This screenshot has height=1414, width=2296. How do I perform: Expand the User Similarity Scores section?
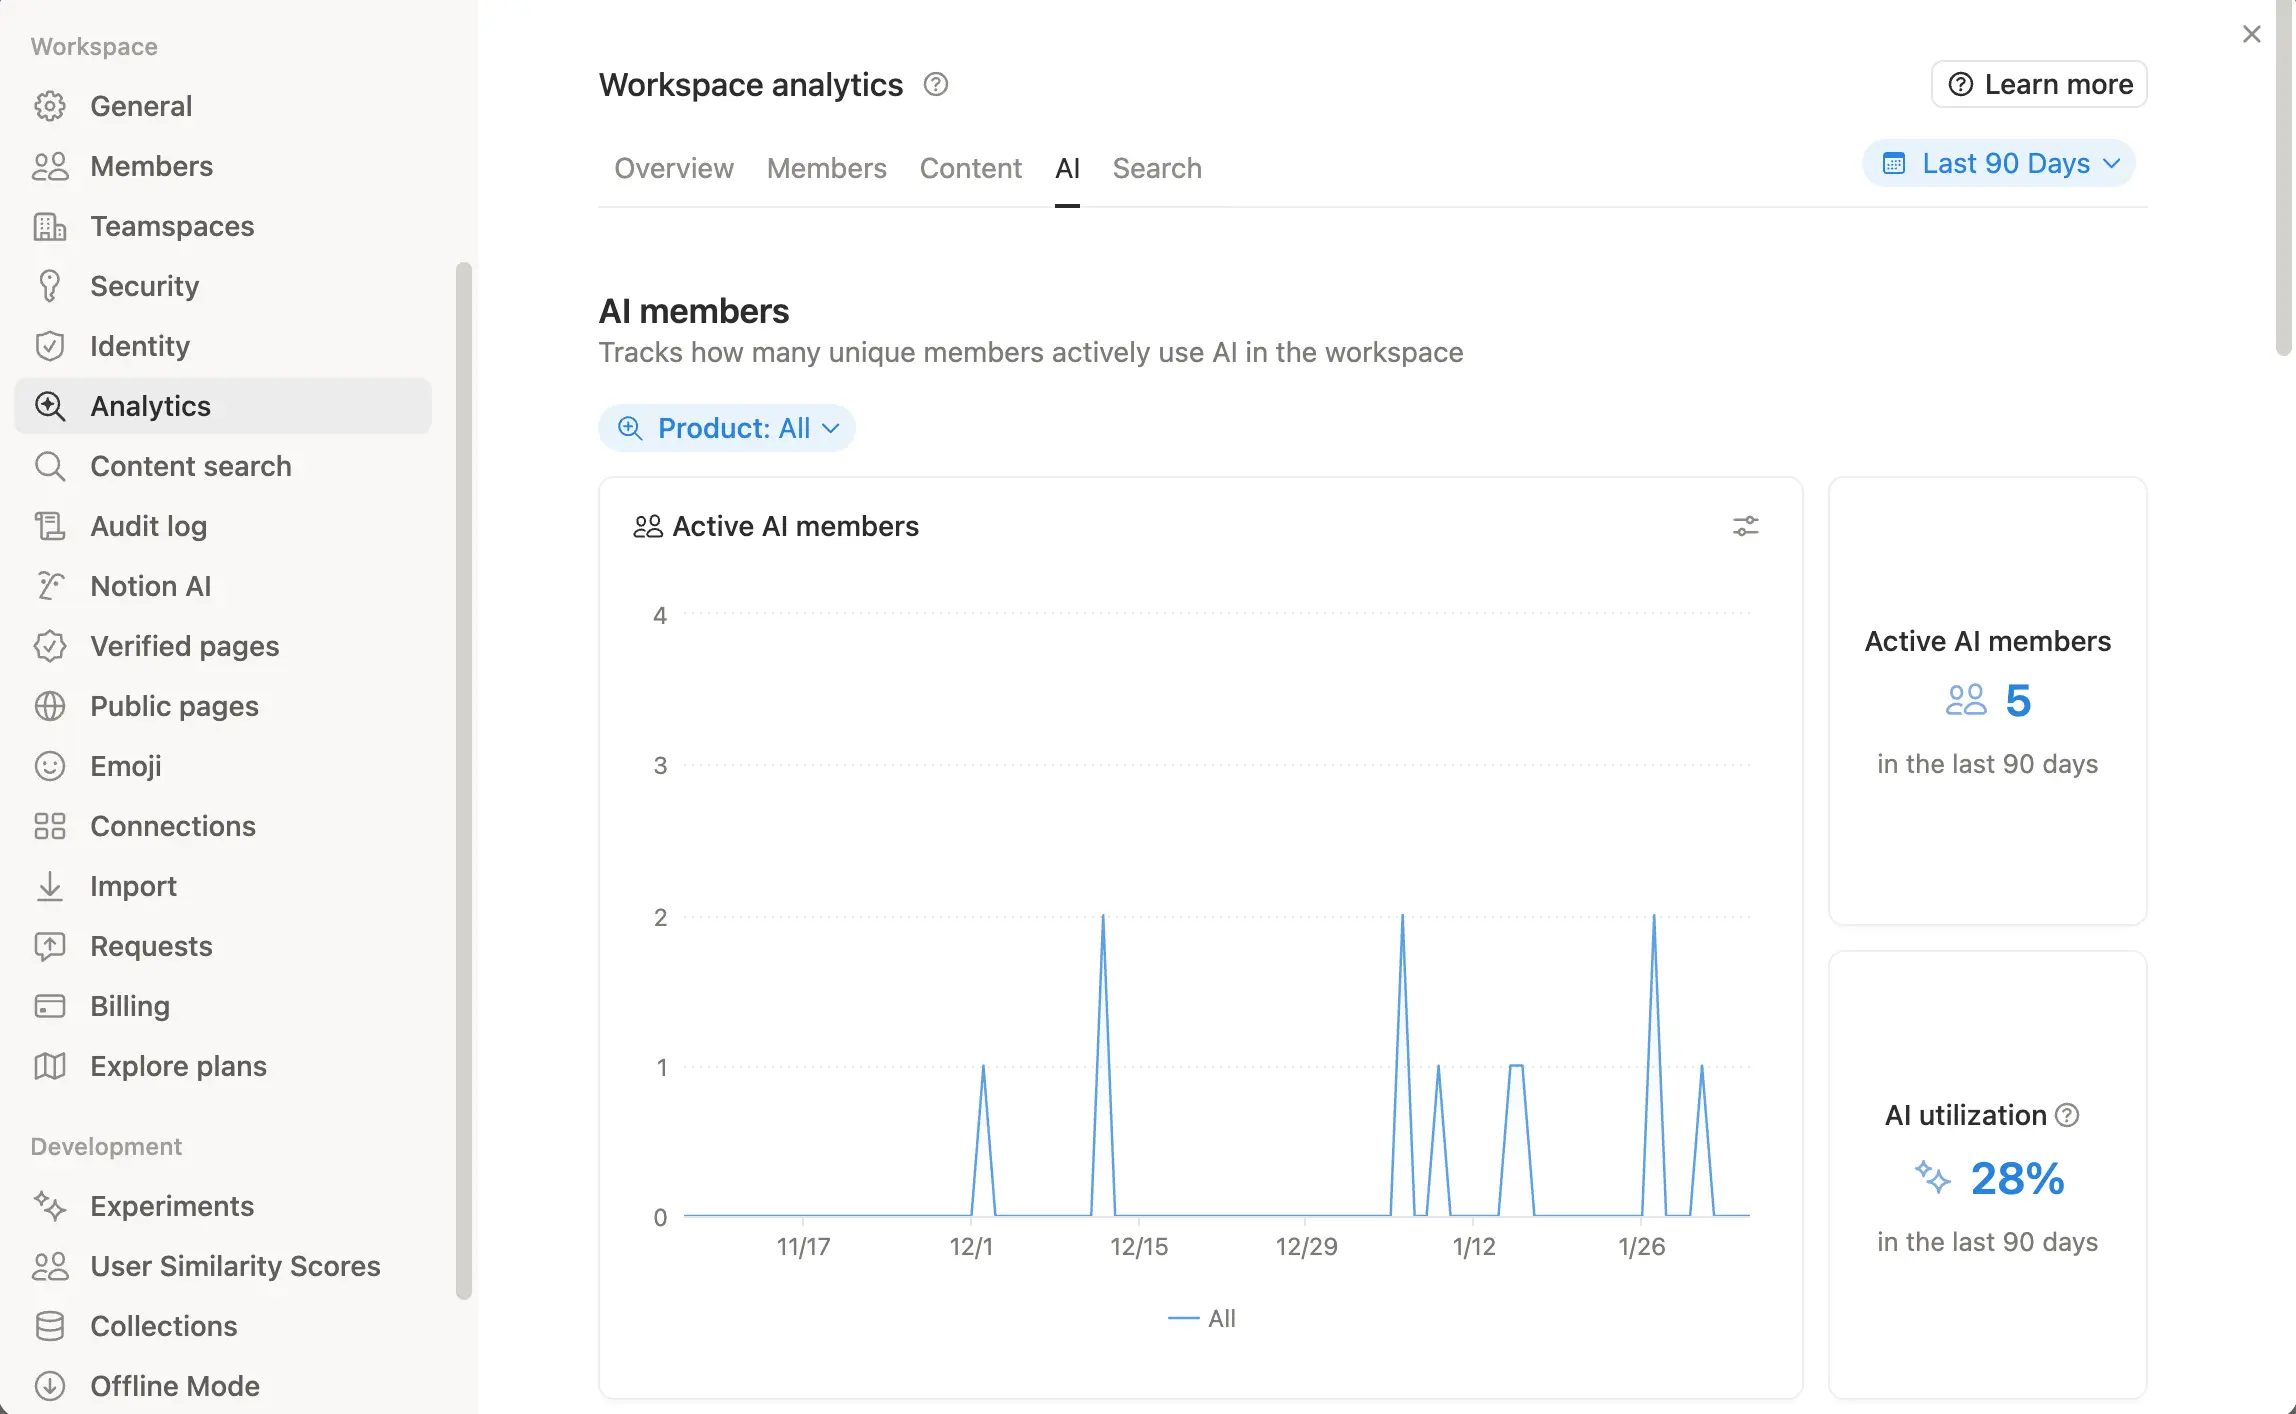[235, 1266]
